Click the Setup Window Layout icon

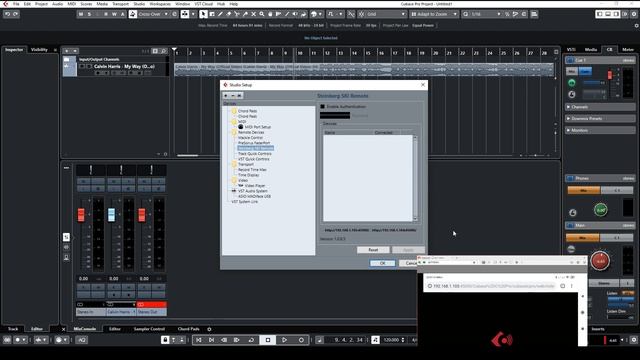[x=626, y=14]
